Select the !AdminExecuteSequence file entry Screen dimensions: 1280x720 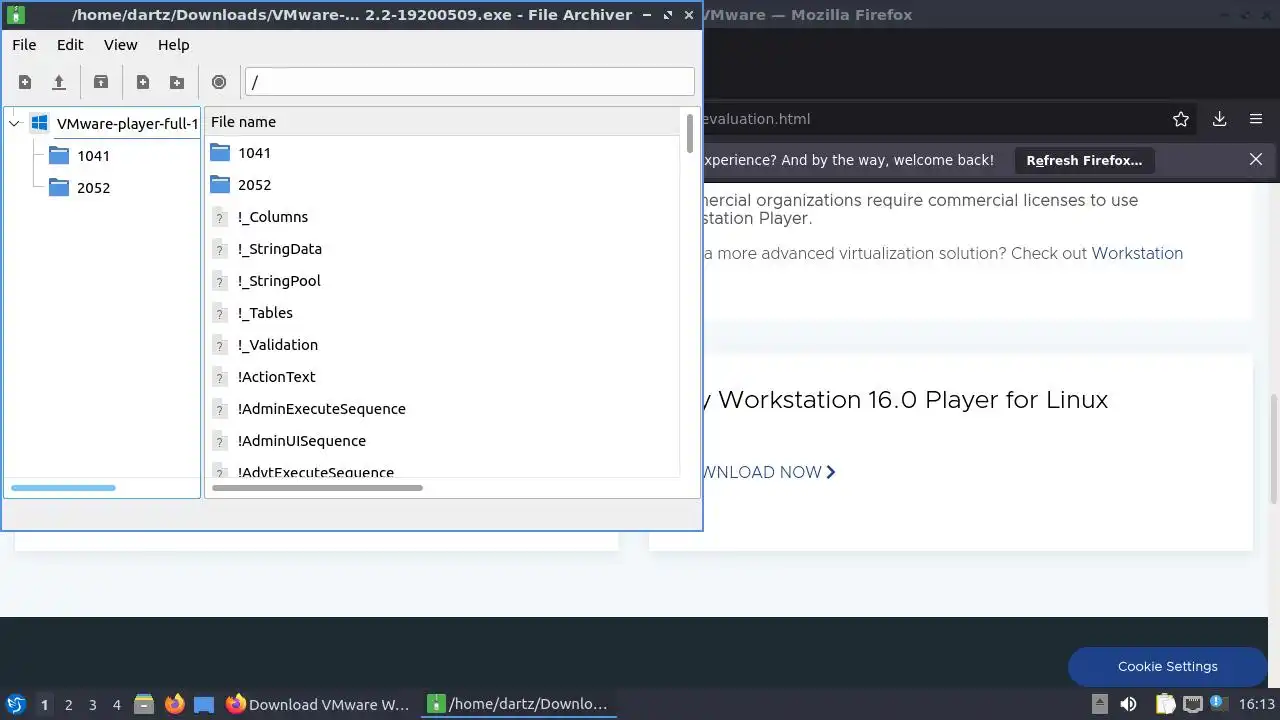(321, 409)
